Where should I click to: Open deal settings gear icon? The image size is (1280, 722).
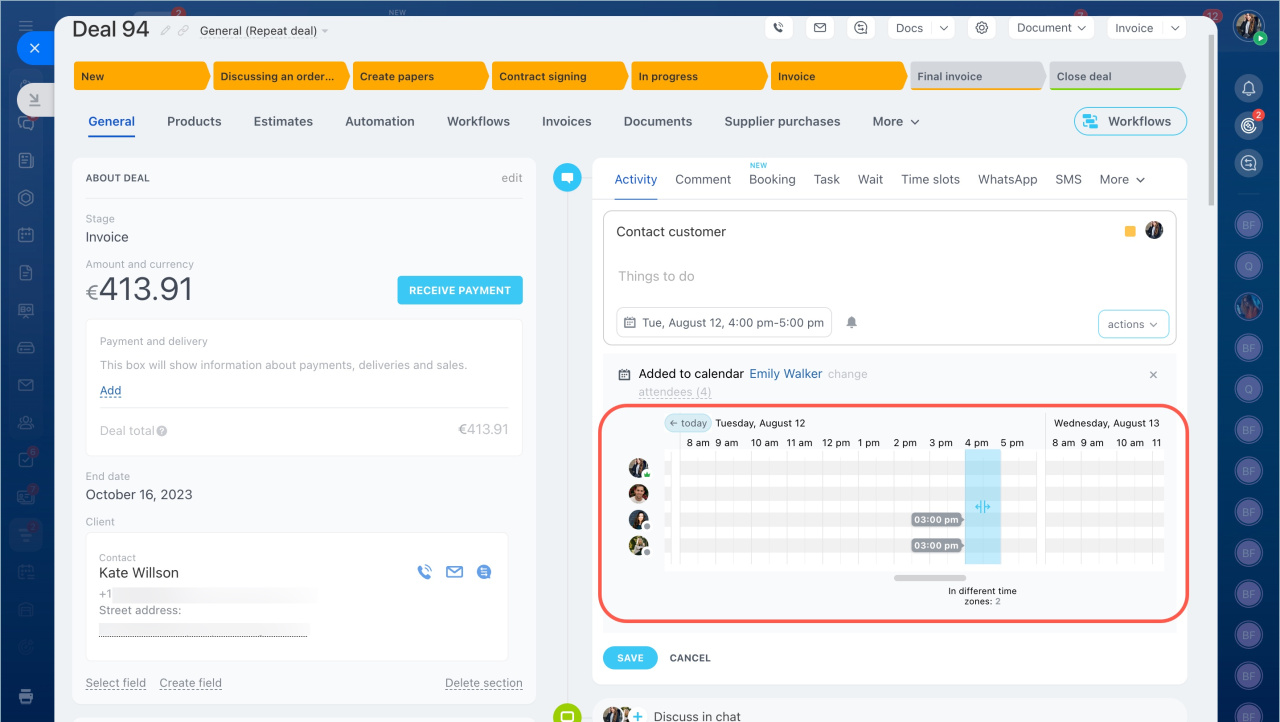coord(982,28)
